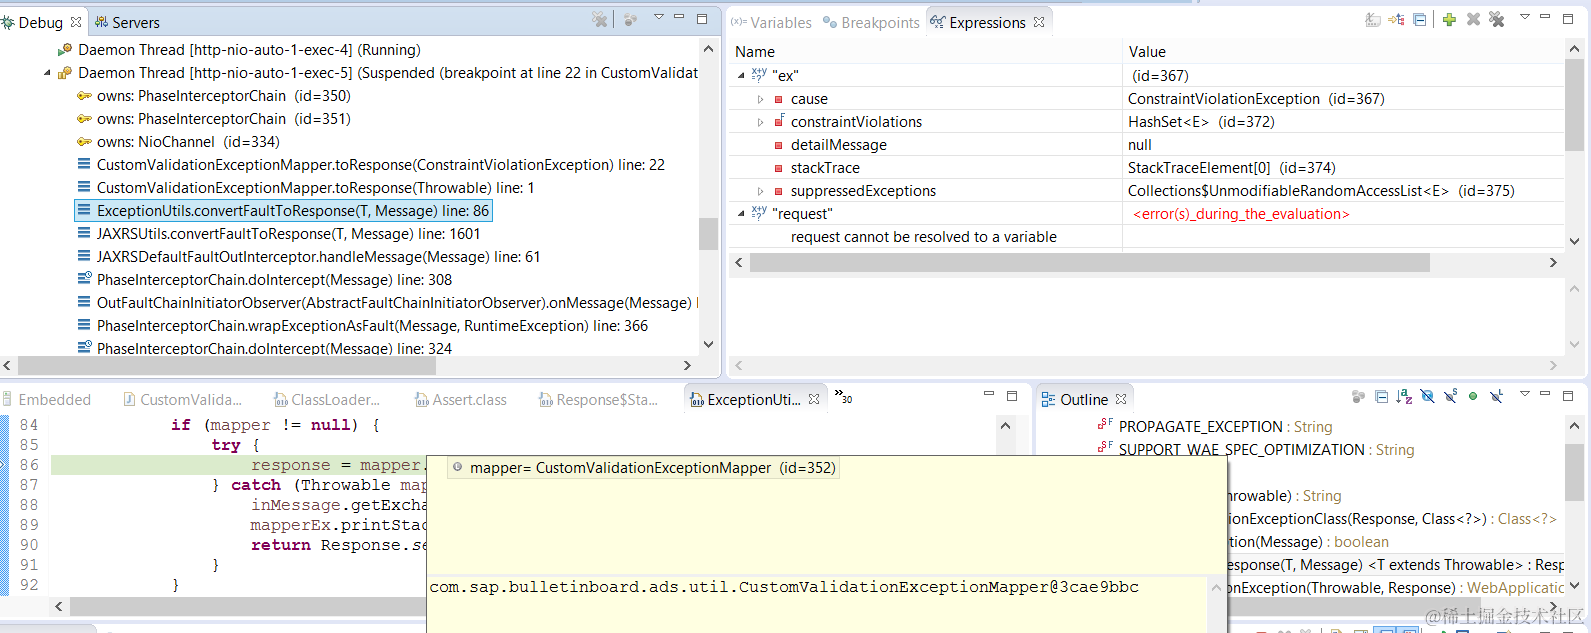
Task: Open the ClassLoader... editor tab
Action: tap(326, 400)
